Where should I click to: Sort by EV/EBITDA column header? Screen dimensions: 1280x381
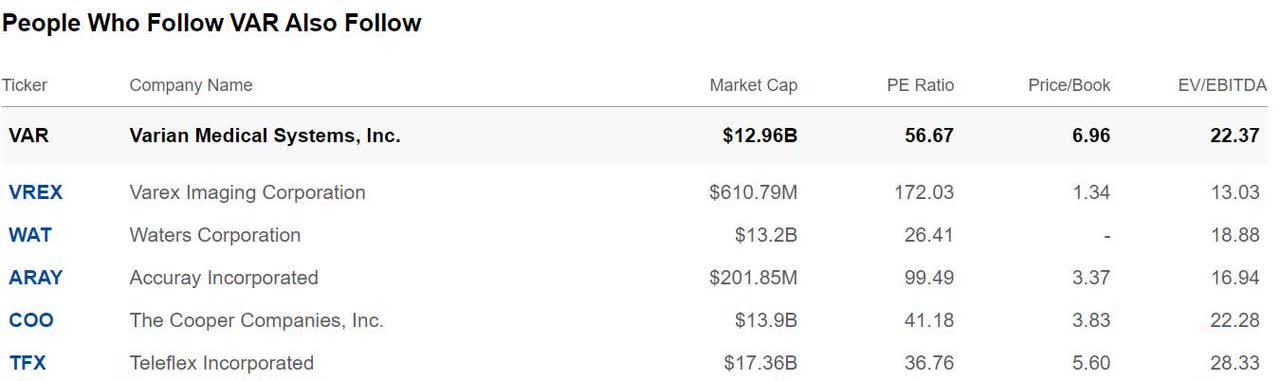pos(1222,85)
